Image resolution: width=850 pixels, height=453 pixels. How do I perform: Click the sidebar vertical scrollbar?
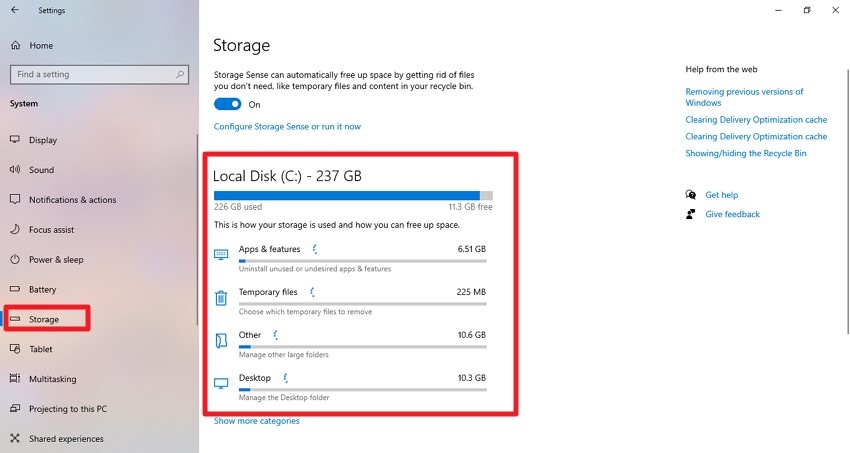tap(197, 228)
